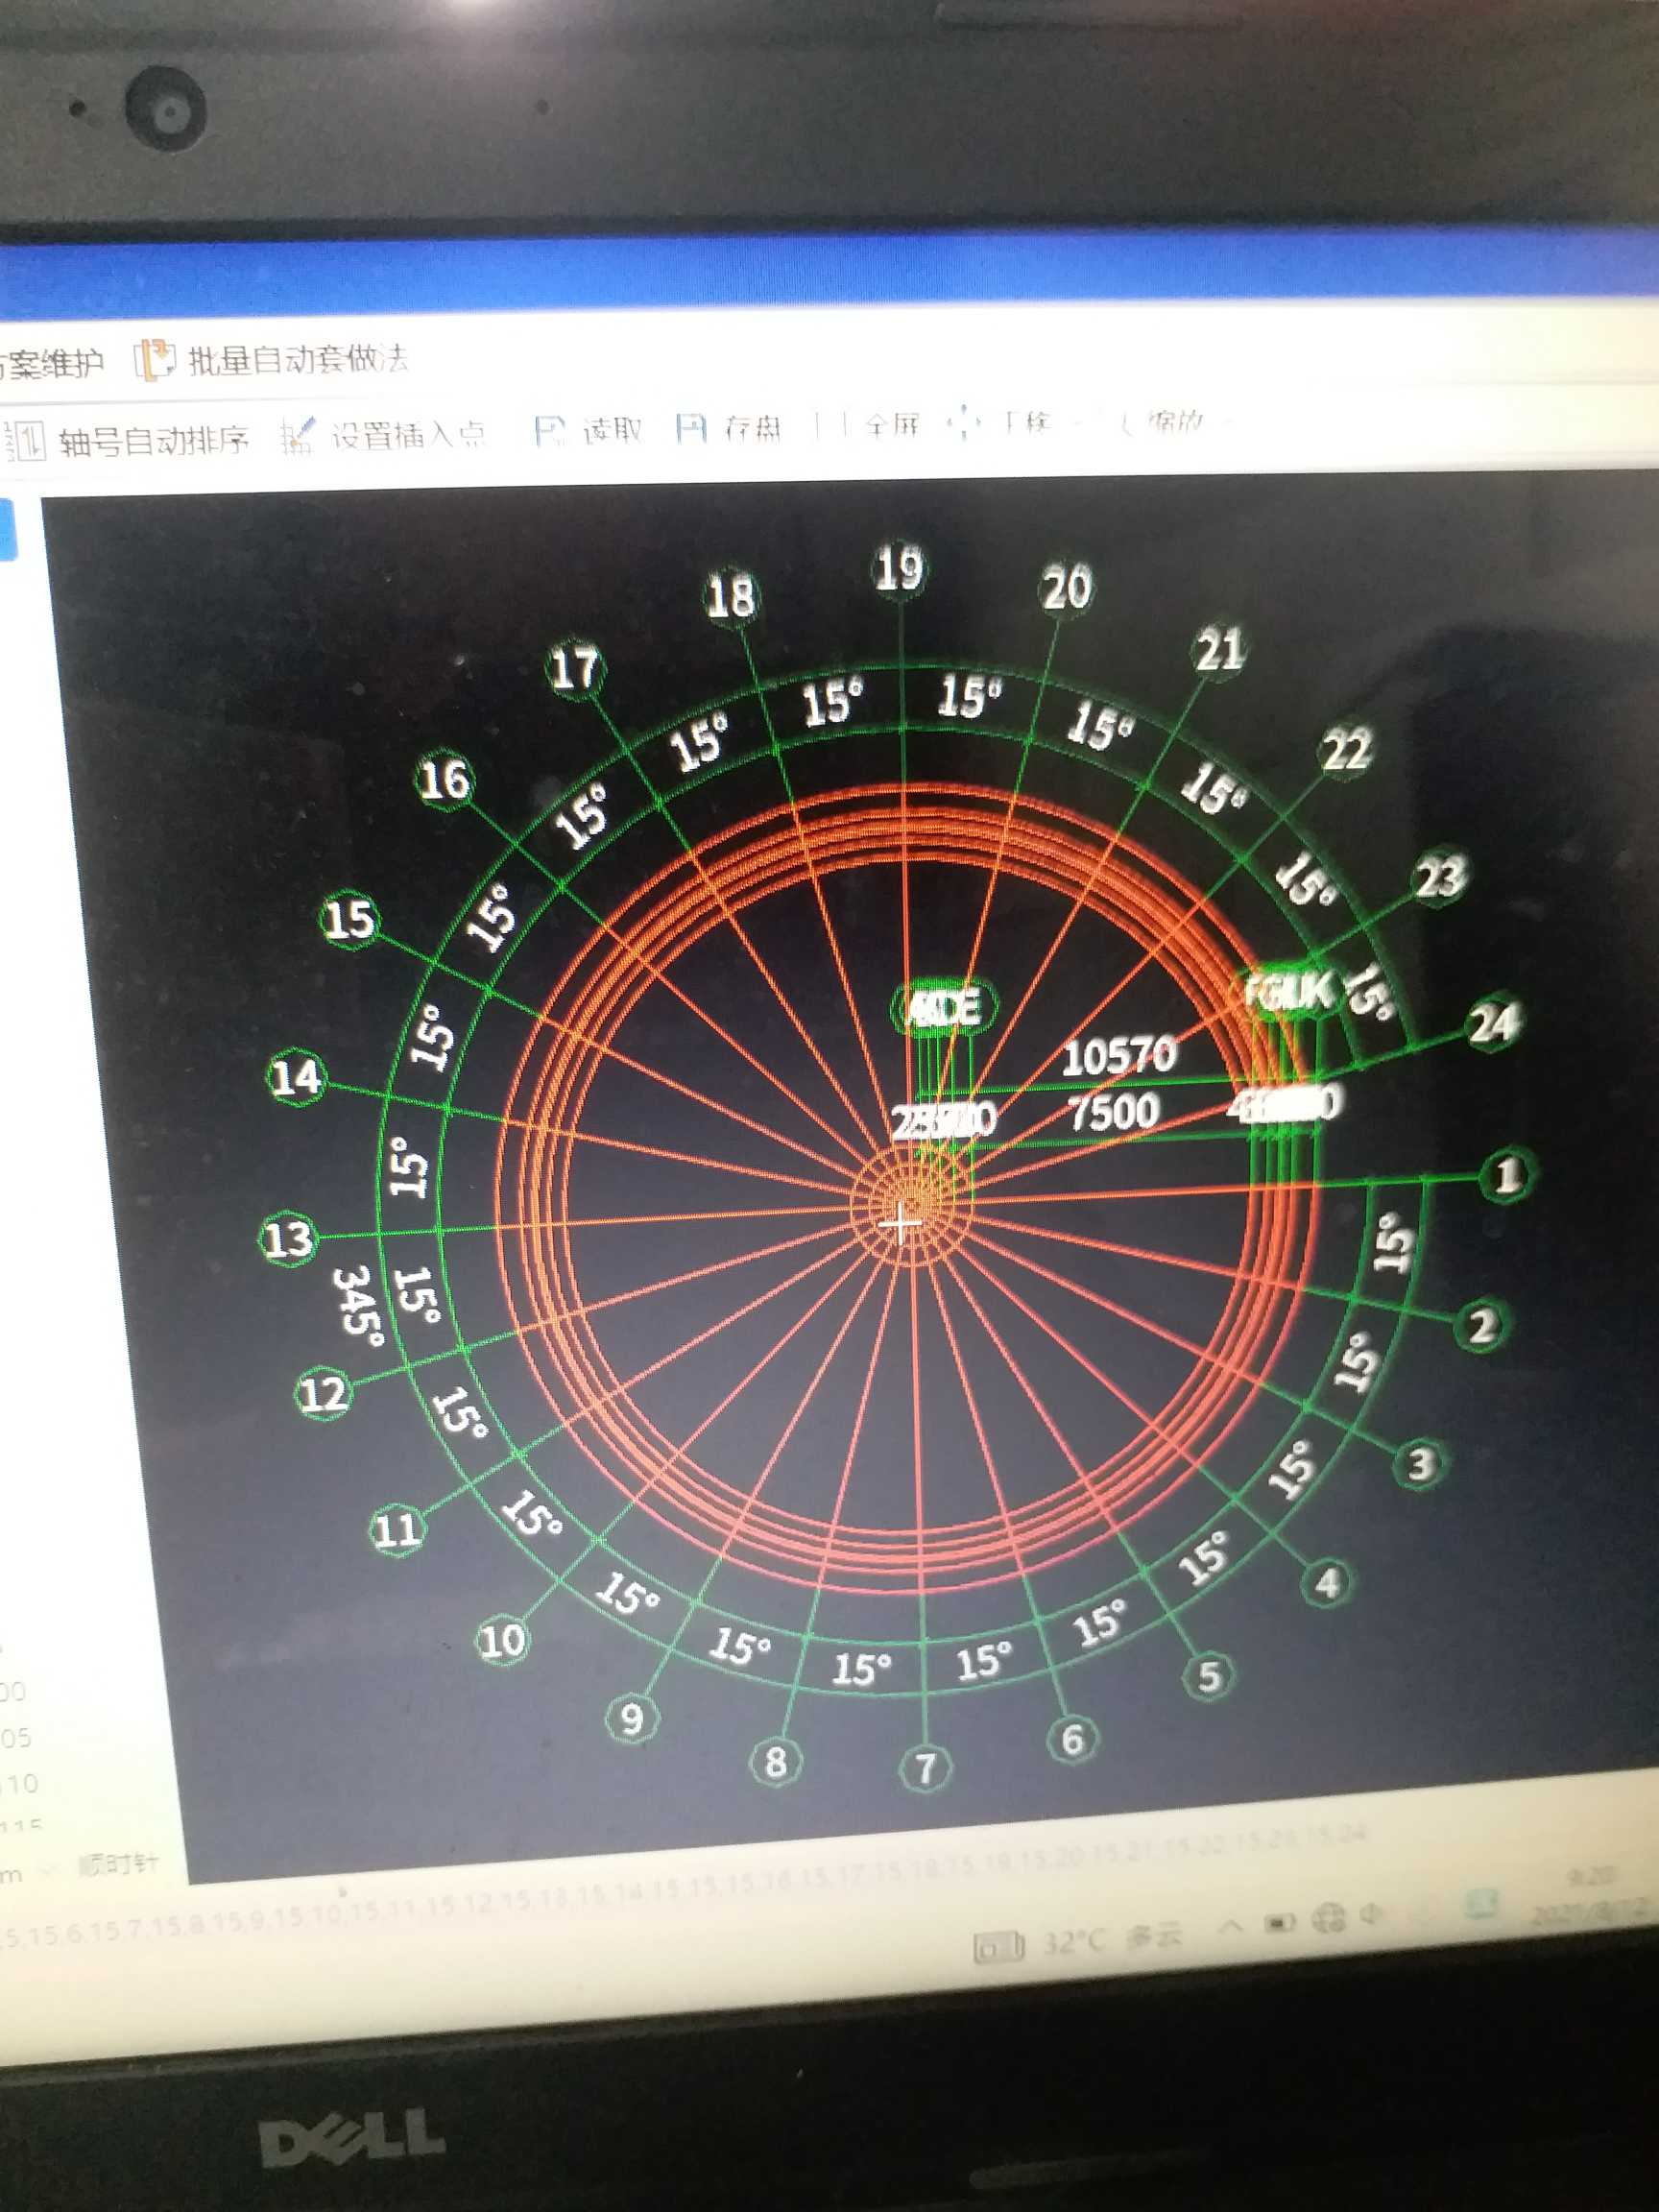Viewport: 1659px width, 2212px height.
Task: Click axis bubble number 19
Action: coord(899,570)
